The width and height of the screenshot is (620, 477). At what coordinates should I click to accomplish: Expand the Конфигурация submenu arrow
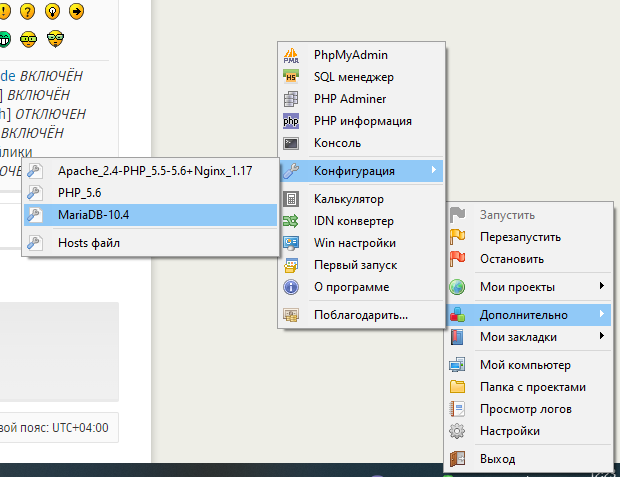(434, 171)
